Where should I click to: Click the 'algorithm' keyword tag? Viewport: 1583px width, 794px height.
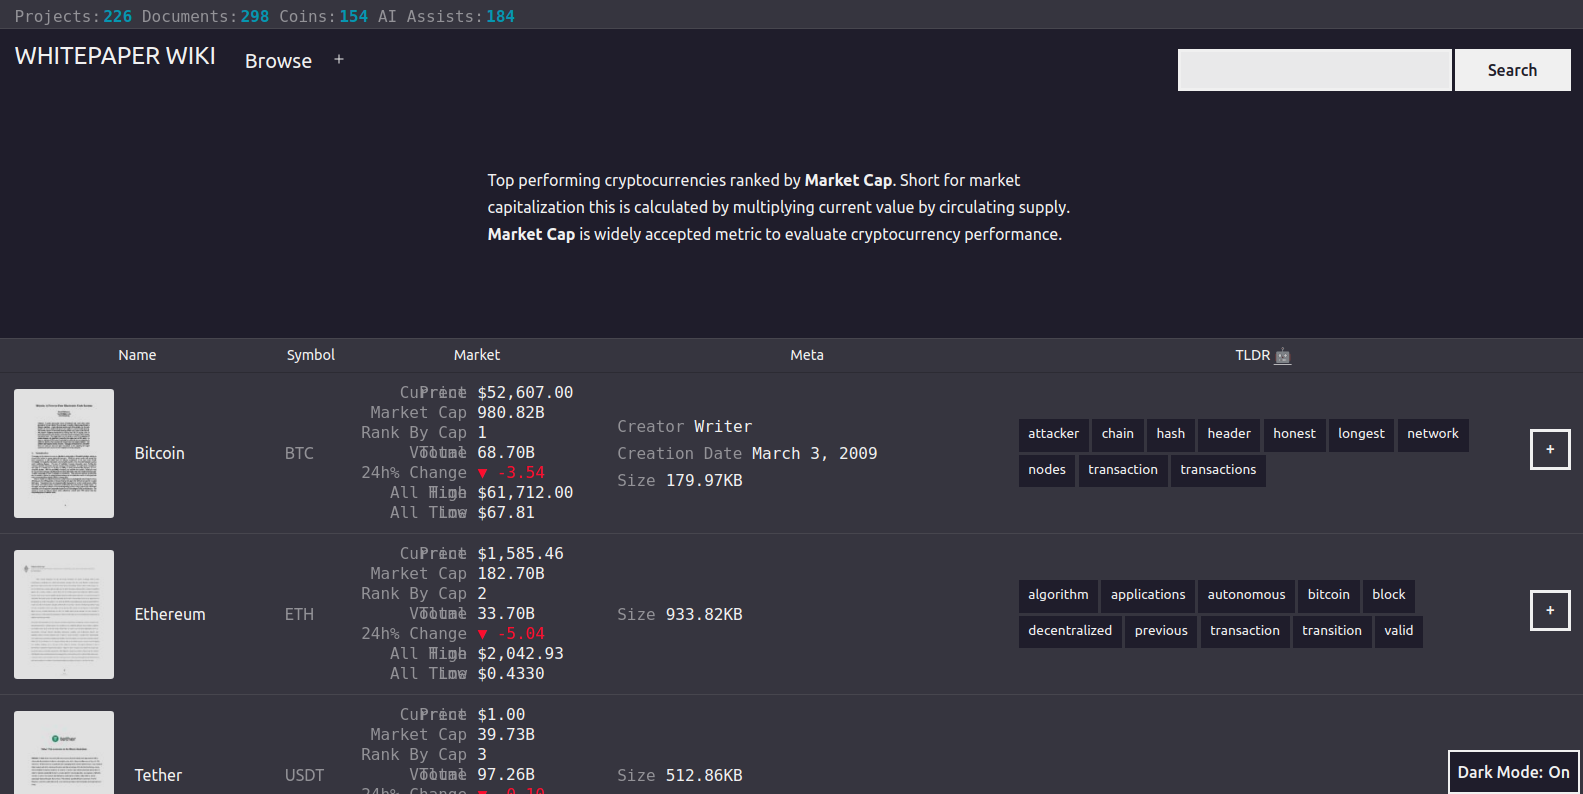tap(1058, 595)
